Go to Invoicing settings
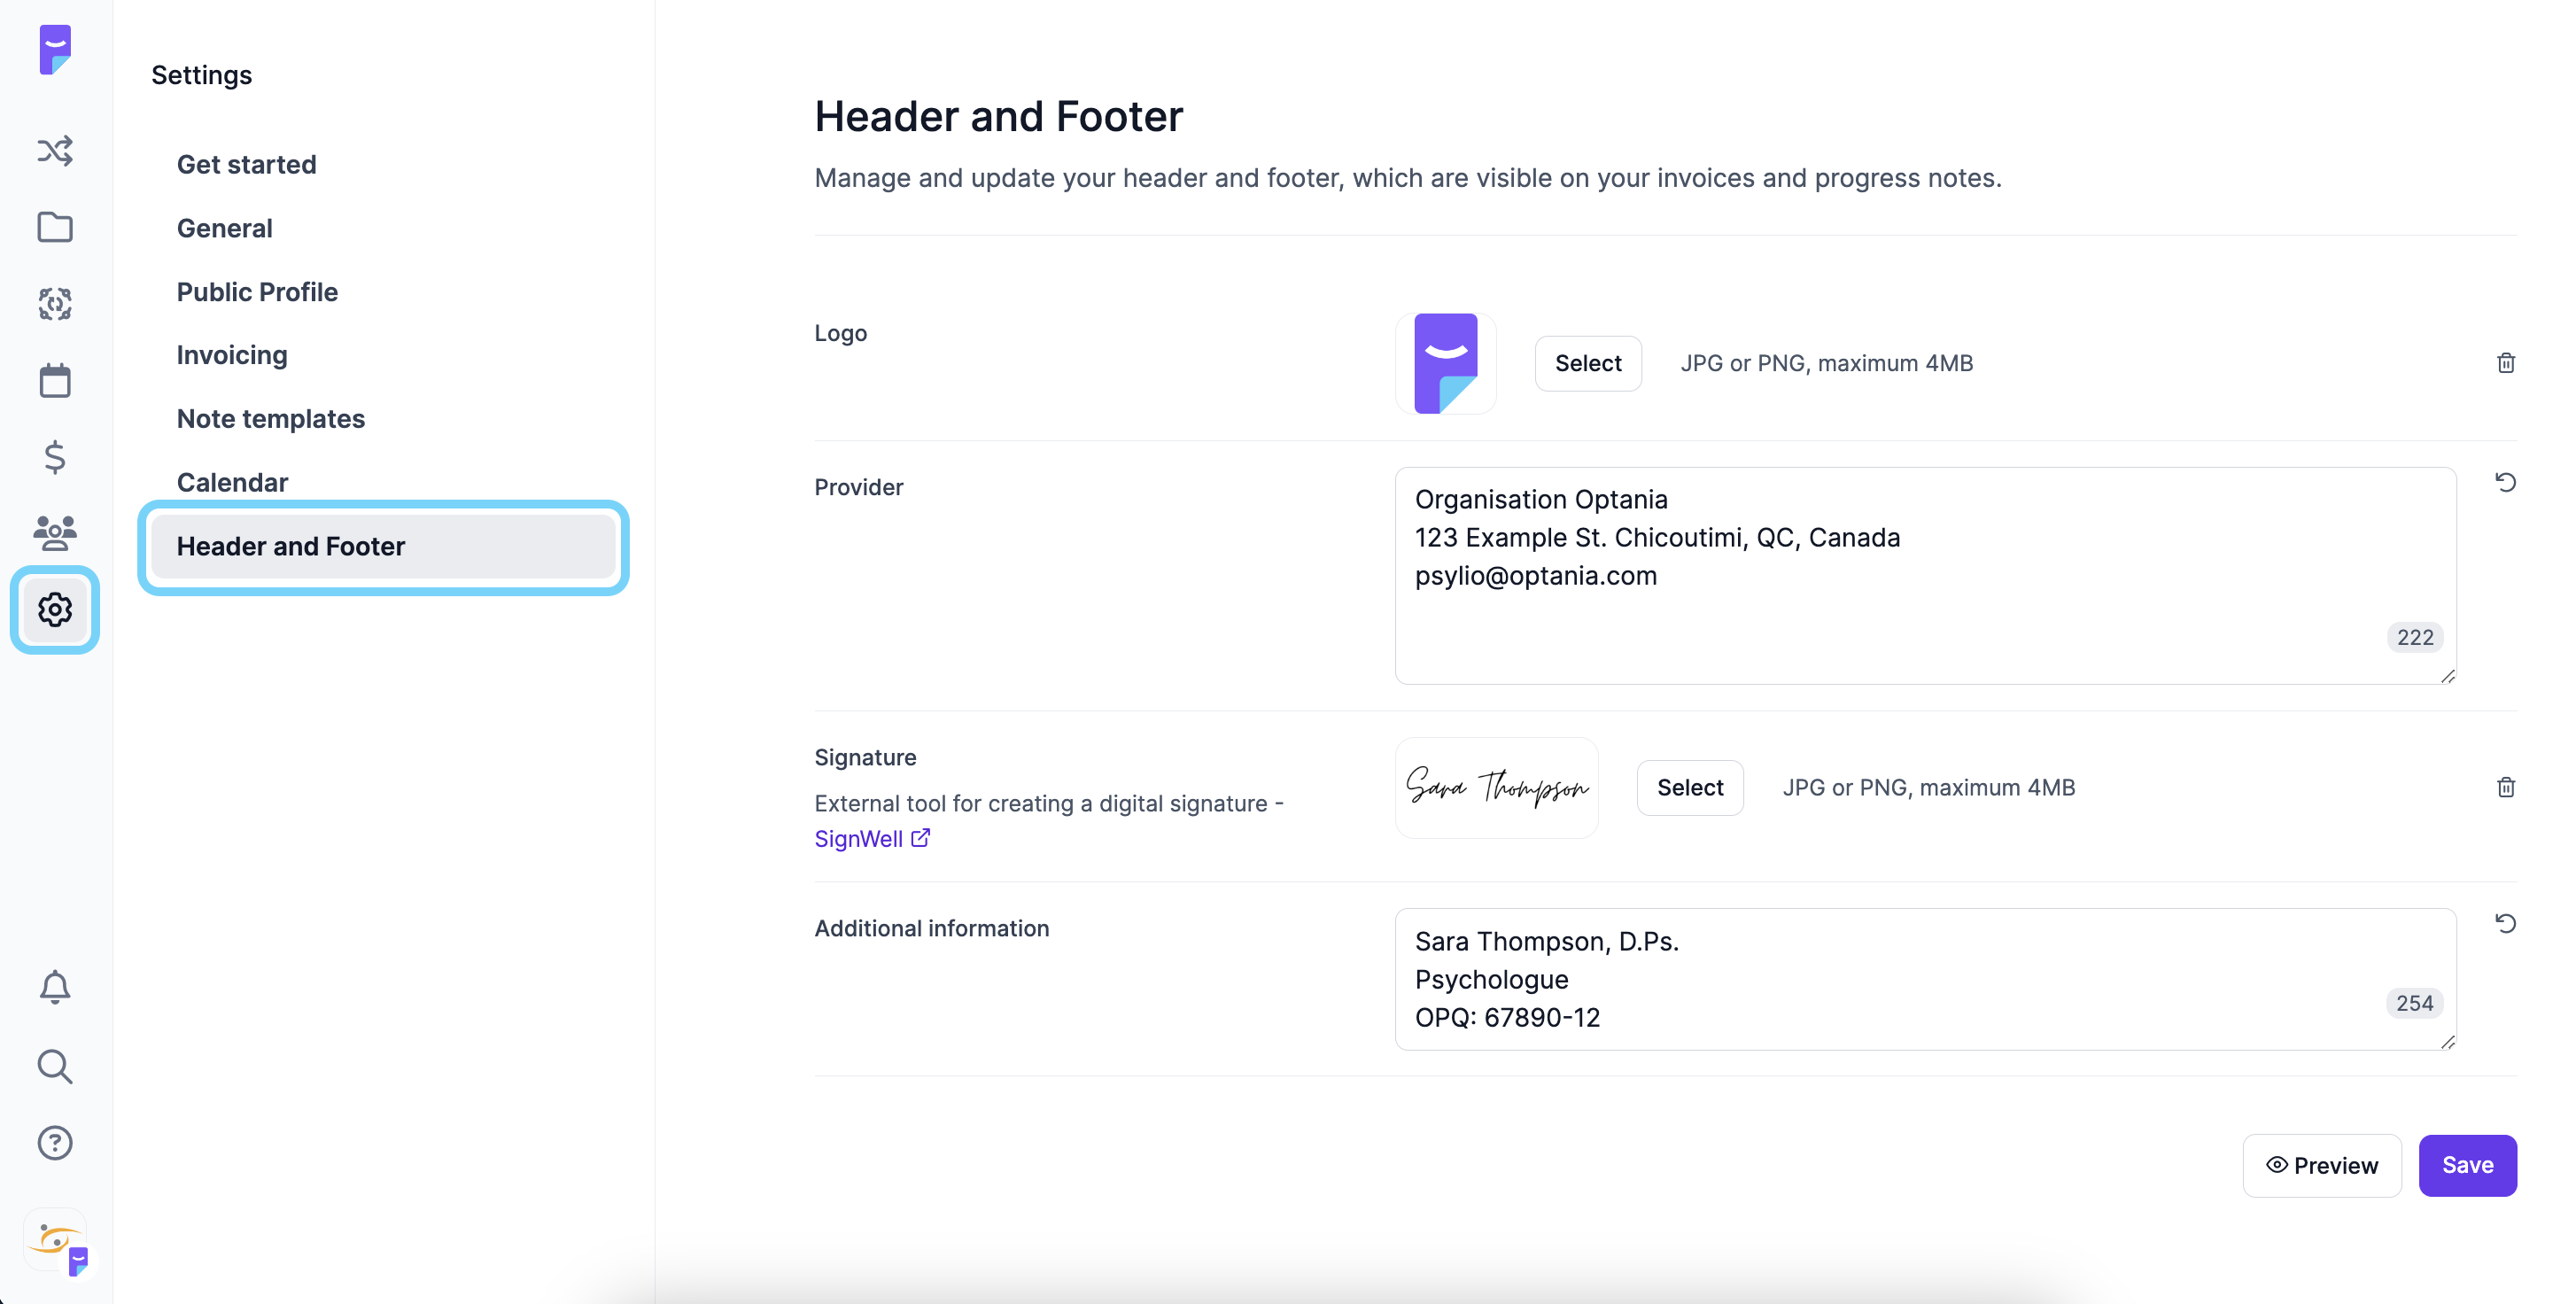Viewport: 2576px width, 1304px height. tap(232, 355)
